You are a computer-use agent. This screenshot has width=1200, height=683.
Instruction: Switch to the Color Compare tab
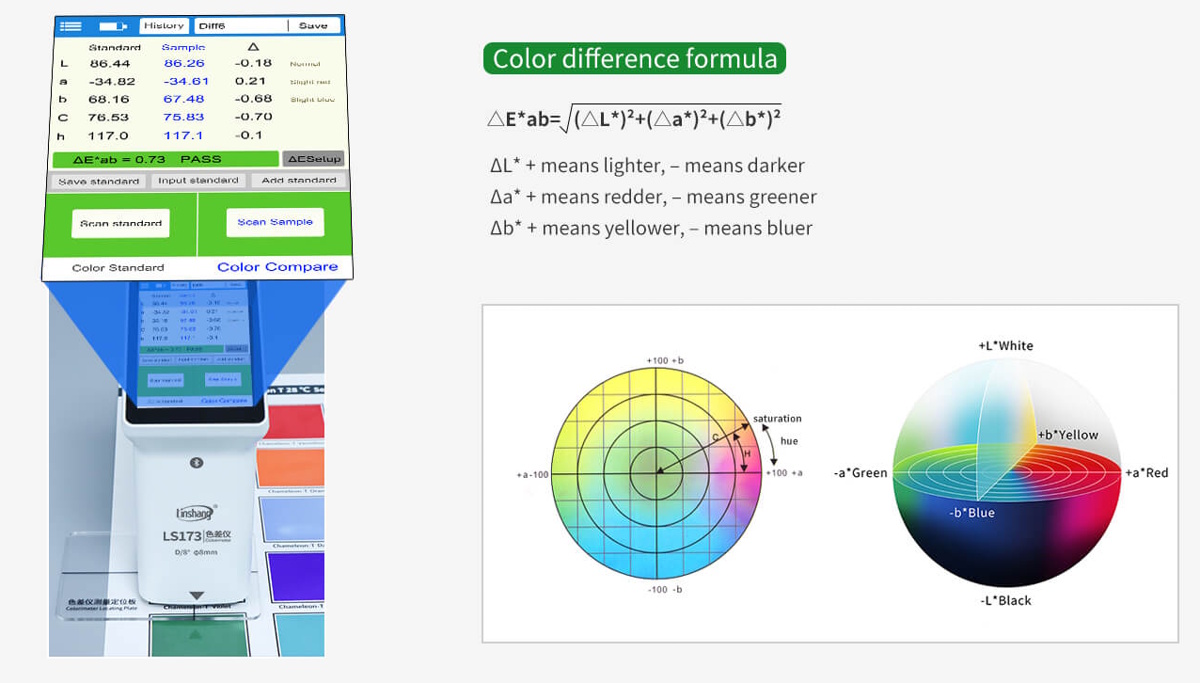pyautogui.click(x=277, y=267)
